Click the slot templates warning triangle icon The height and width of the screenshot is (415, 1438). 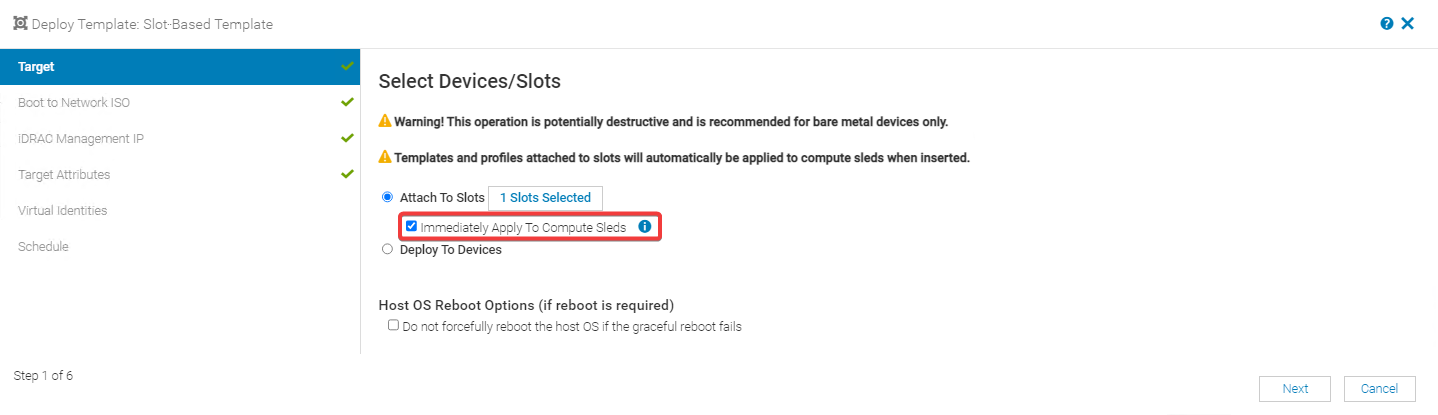[385, 158]
